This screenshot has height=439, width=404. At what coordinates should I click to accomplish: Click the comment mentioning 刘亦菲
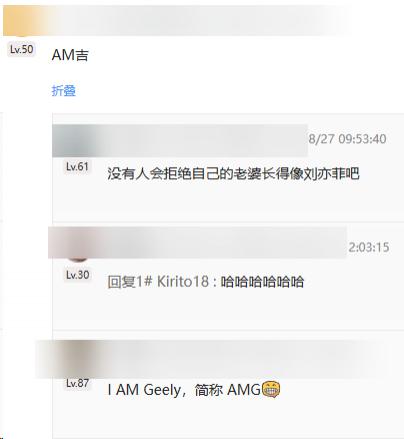233,174
